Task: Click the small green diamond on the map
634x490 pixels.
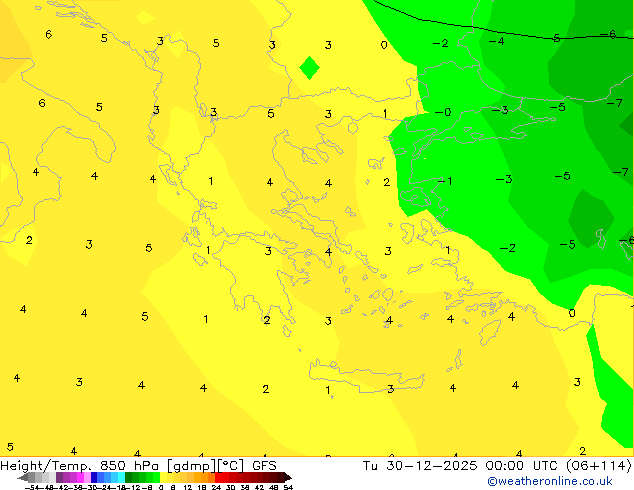Action: [310, 68]
